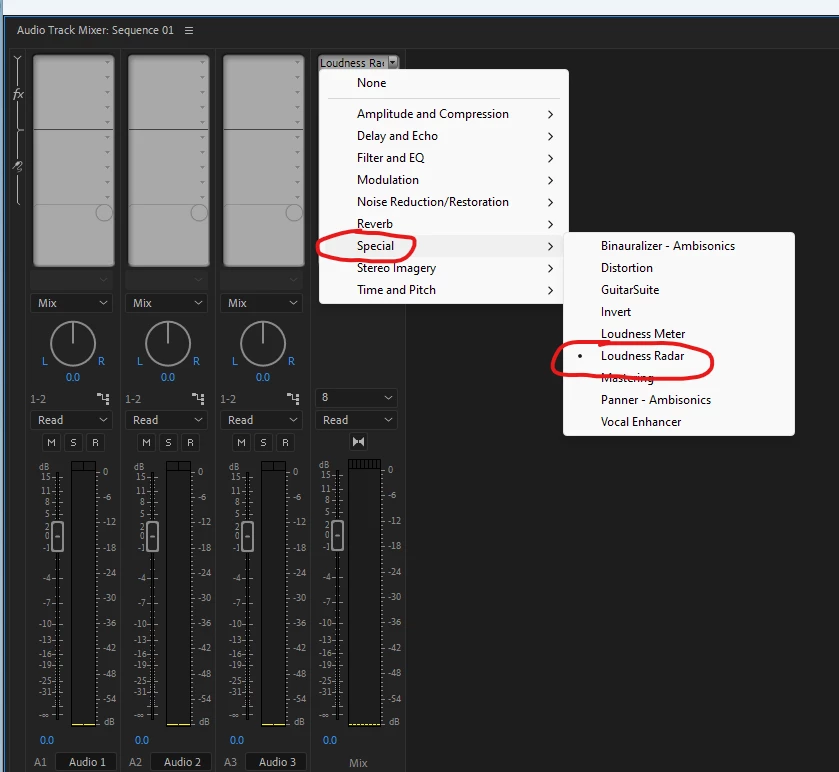Click Audio 2 volume value 0.0 above A2
The height and width of the screenshot is (772, 839).
pyautogui.click(x=142, y=740)
